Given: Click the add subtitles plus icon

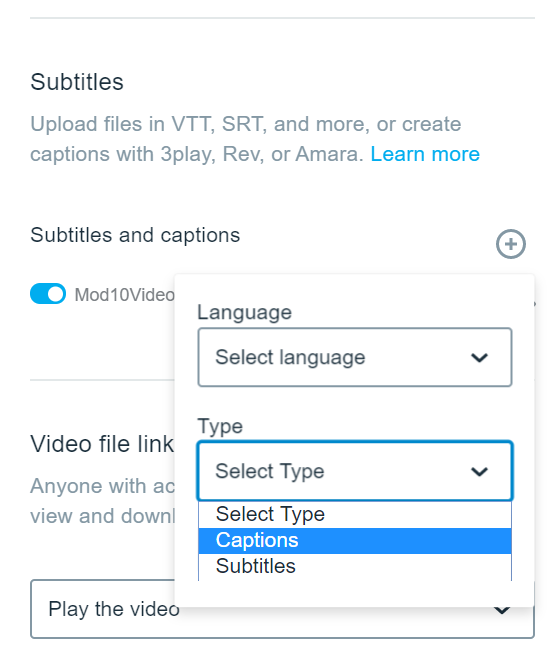Looking at the screenshot, I should click(x=510, y=244).
